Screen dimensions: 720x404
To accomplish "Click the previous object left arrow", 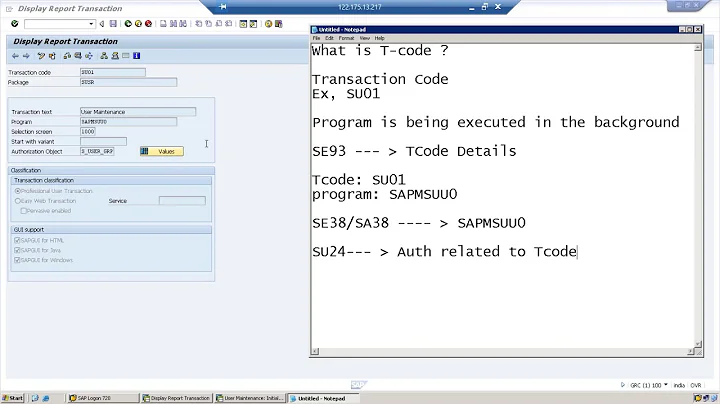I will (15, 56).
